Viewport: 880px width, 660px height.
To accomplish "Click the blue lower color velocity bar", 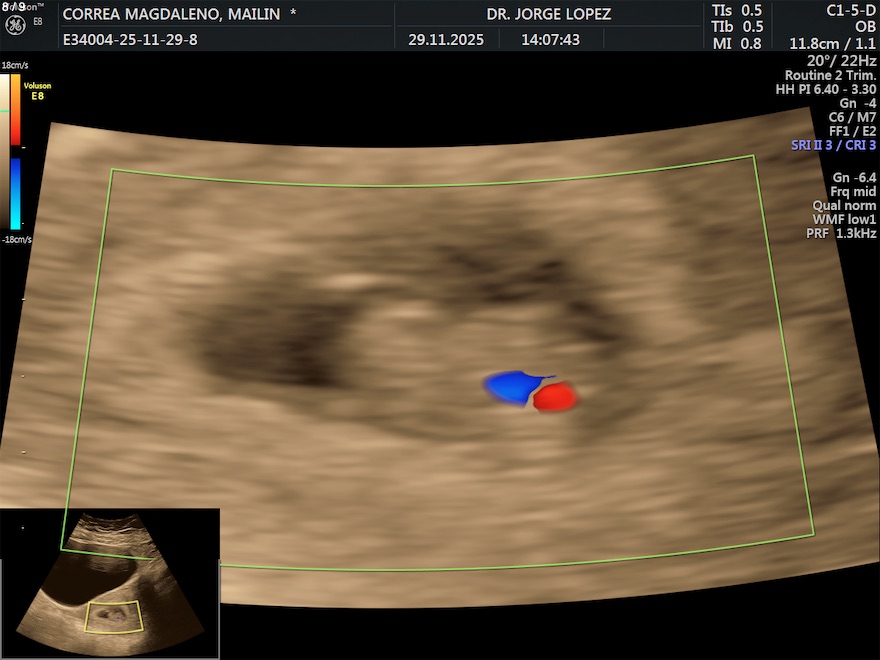I will click(x=15, y=195).
